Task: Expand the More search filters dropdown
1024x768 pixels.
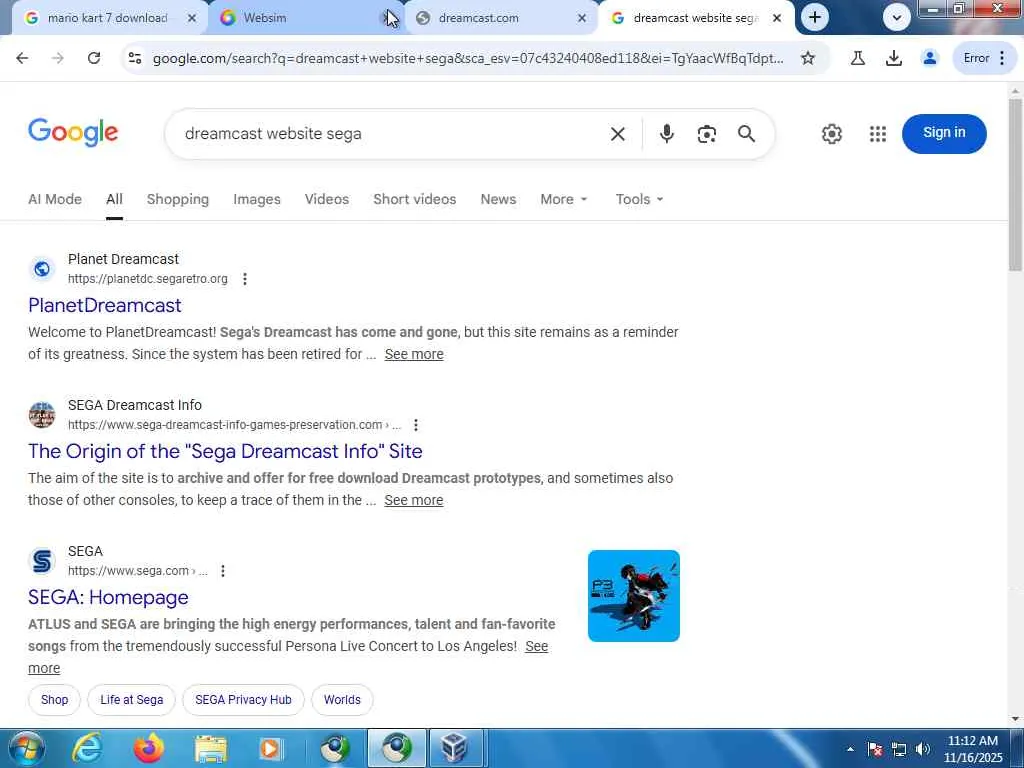Action: (564, 199)
